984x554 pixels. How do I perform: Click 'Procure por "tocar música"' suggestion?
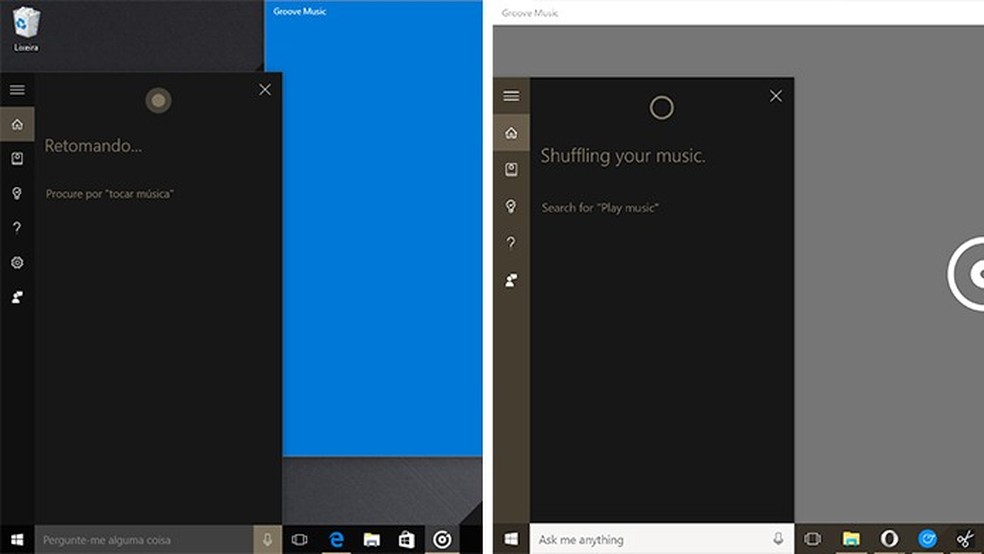point(110,194)
